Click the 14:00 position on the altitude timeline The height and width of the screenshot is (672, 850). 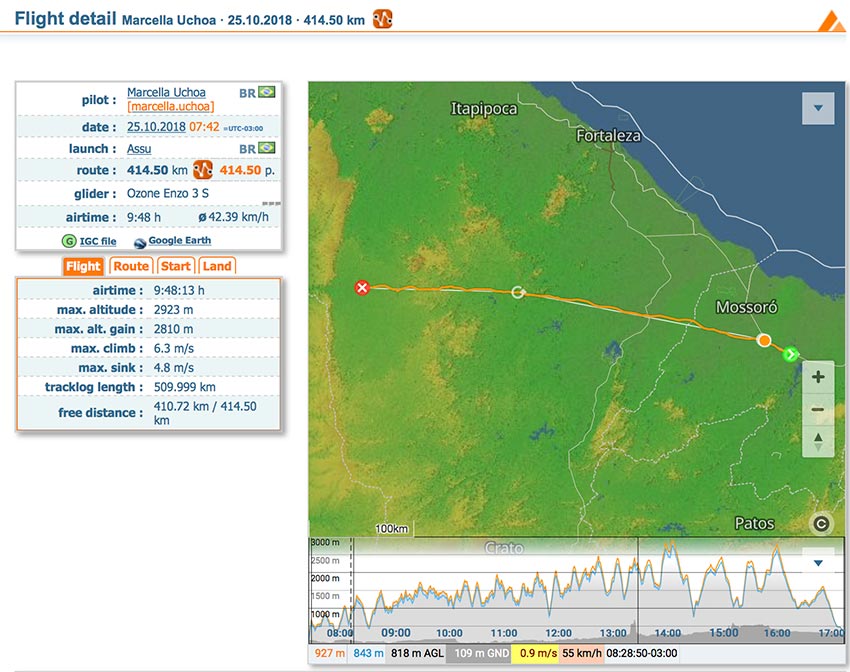(x=667, y=633)
